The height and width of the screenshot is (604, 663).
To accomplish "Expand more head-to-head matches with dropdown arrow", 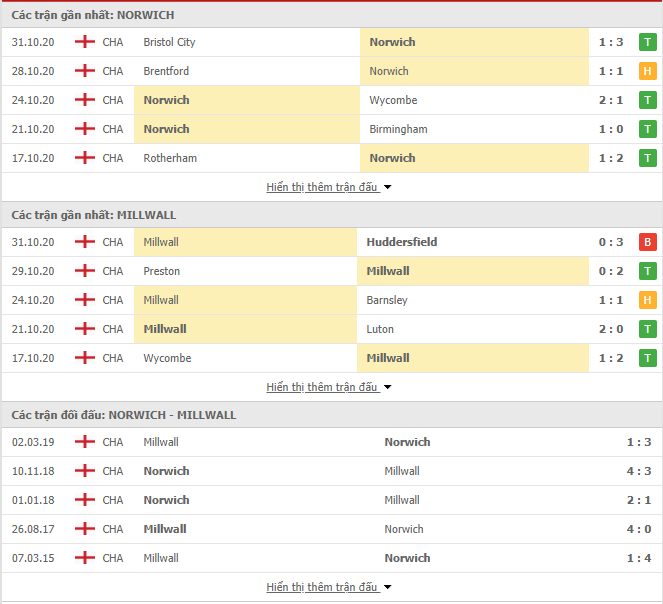I will [387, 587].
